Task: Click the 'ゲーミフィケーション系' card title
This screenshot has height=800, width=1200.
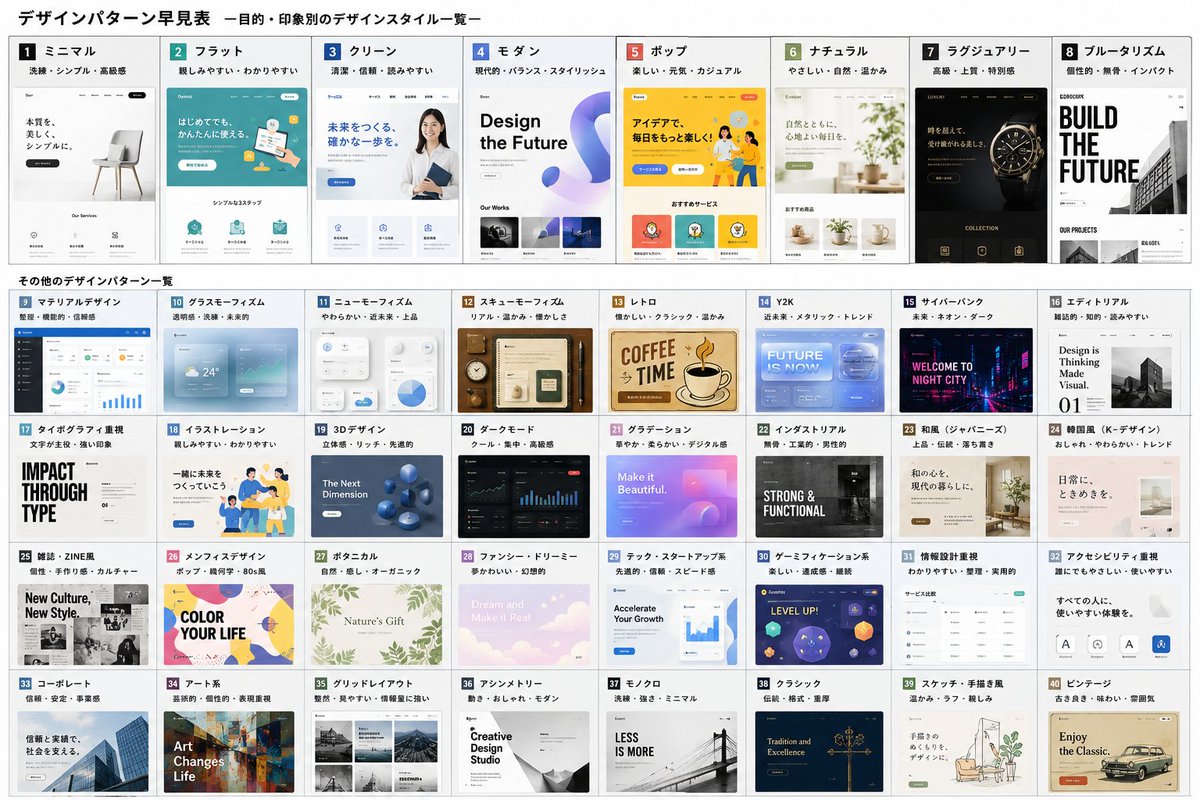Action: (821, 556)
